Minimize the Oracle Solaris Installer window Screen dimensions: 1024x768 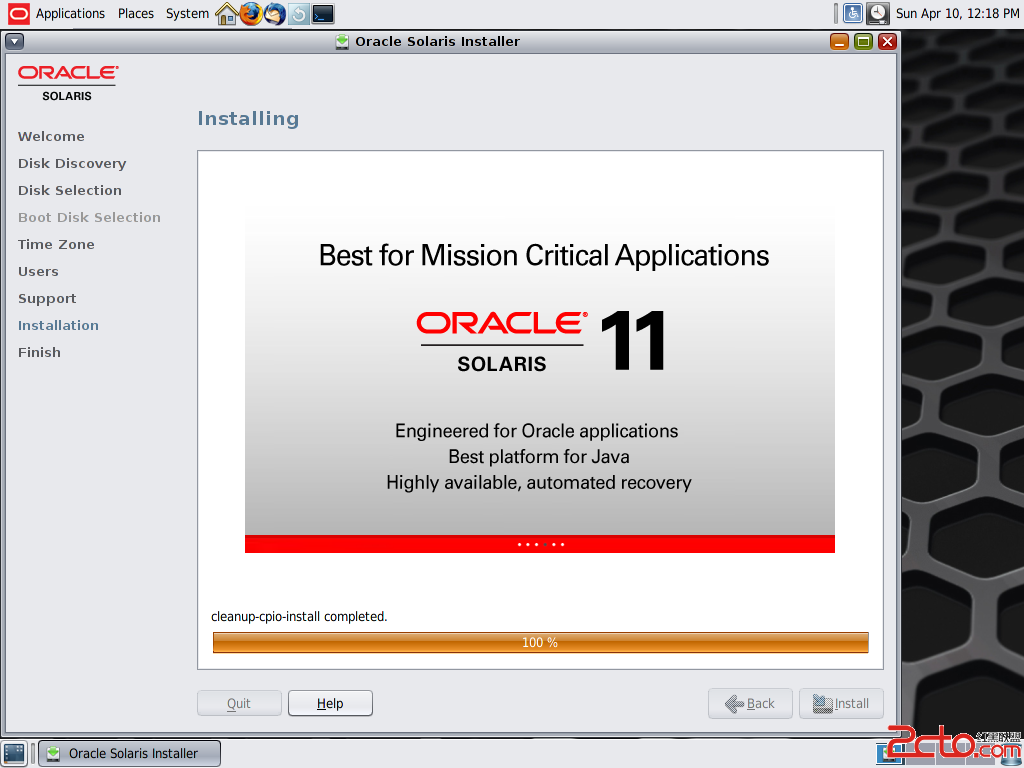839,42
